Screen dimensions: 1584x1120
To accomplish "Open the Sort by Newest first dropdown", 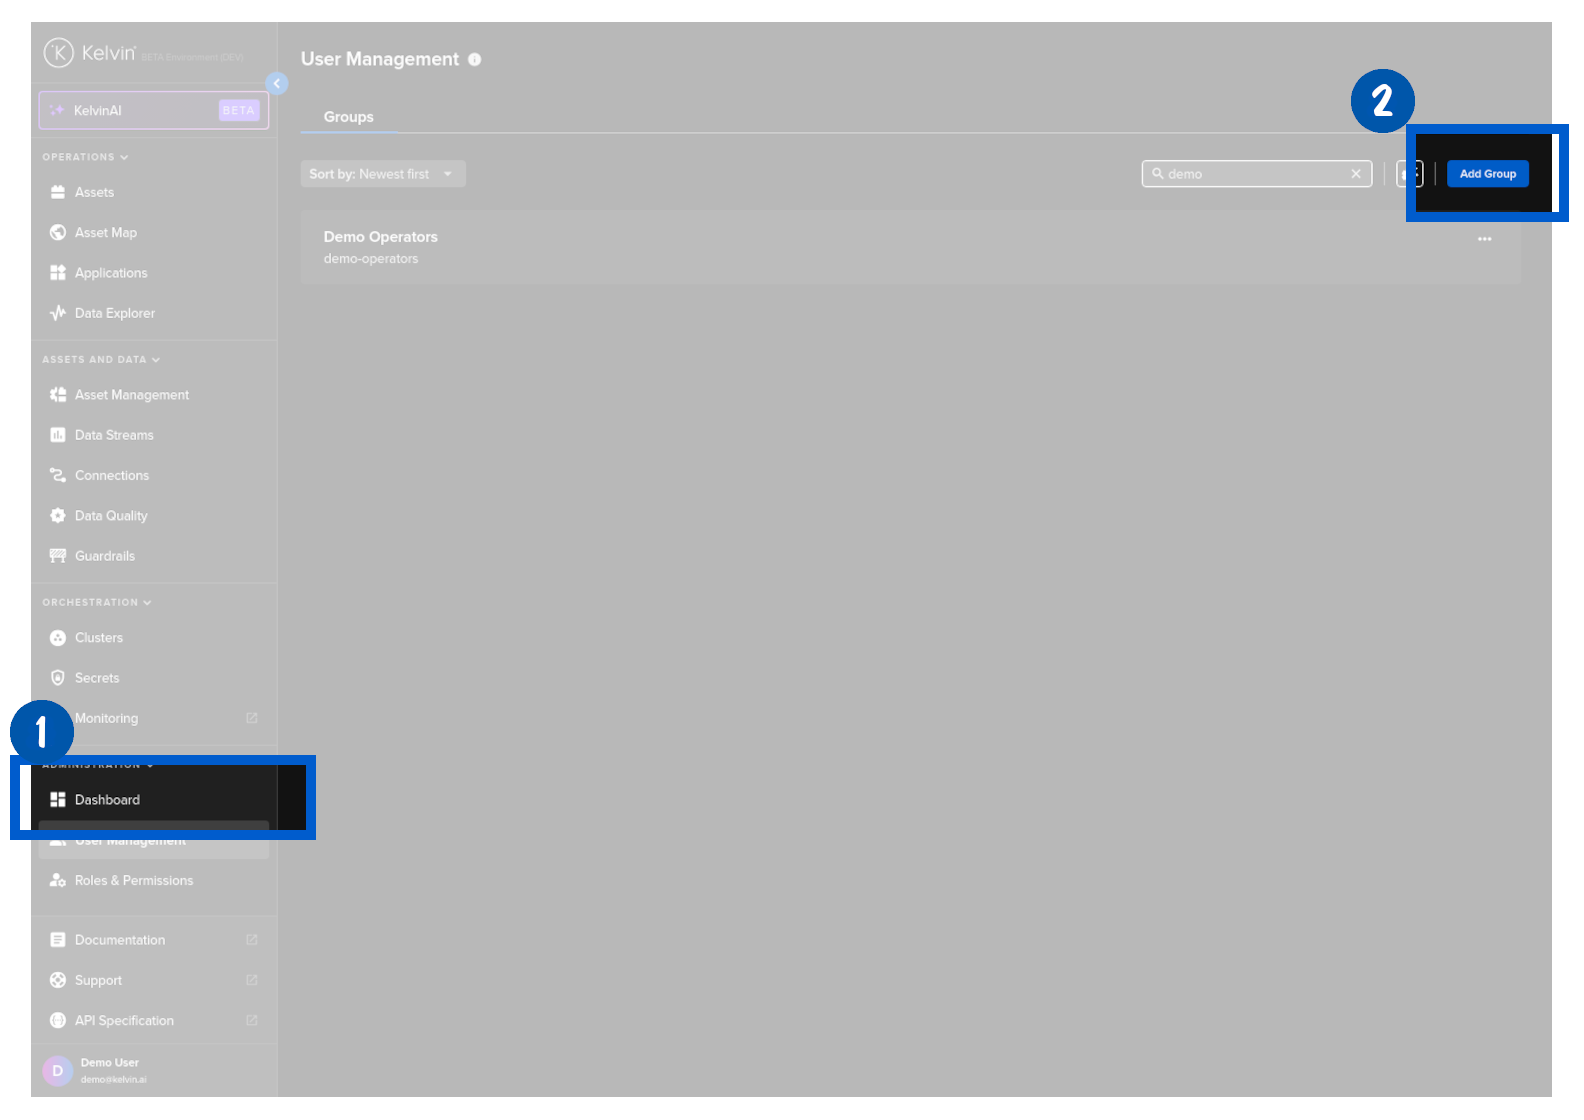I will (382, 174).
